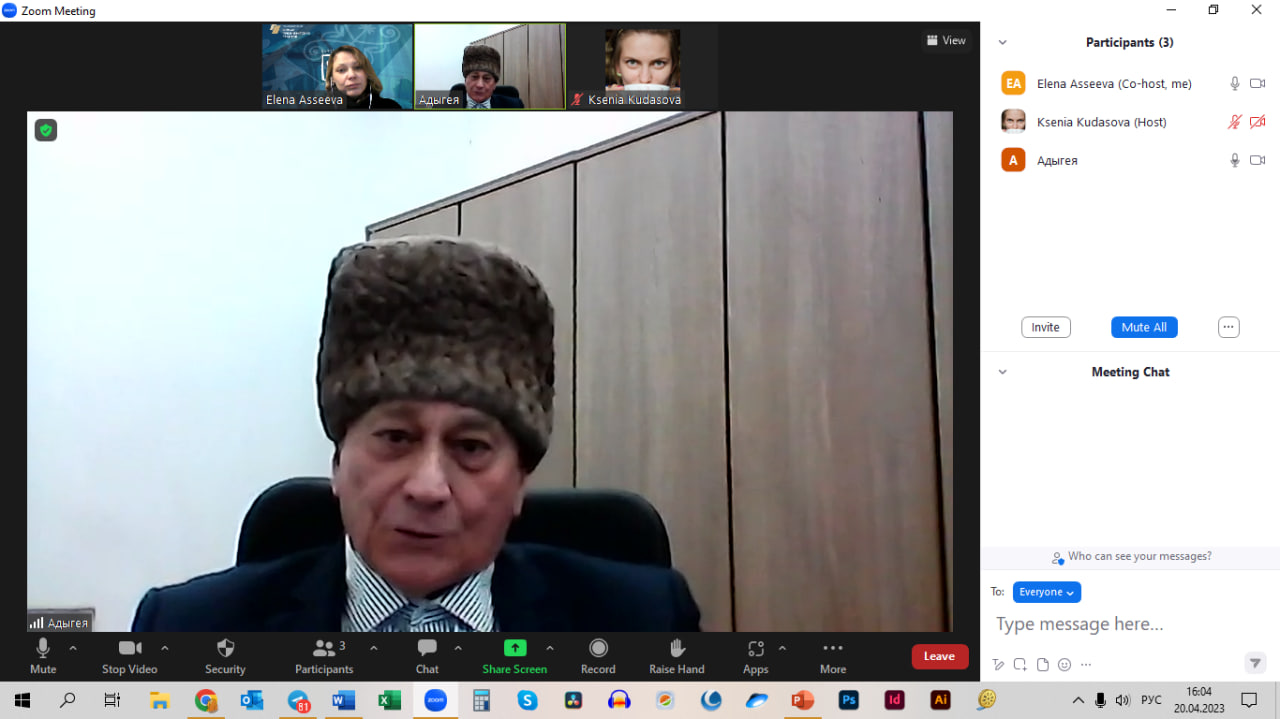
Task: Open the View layout menu
Action: click(945, 41)
